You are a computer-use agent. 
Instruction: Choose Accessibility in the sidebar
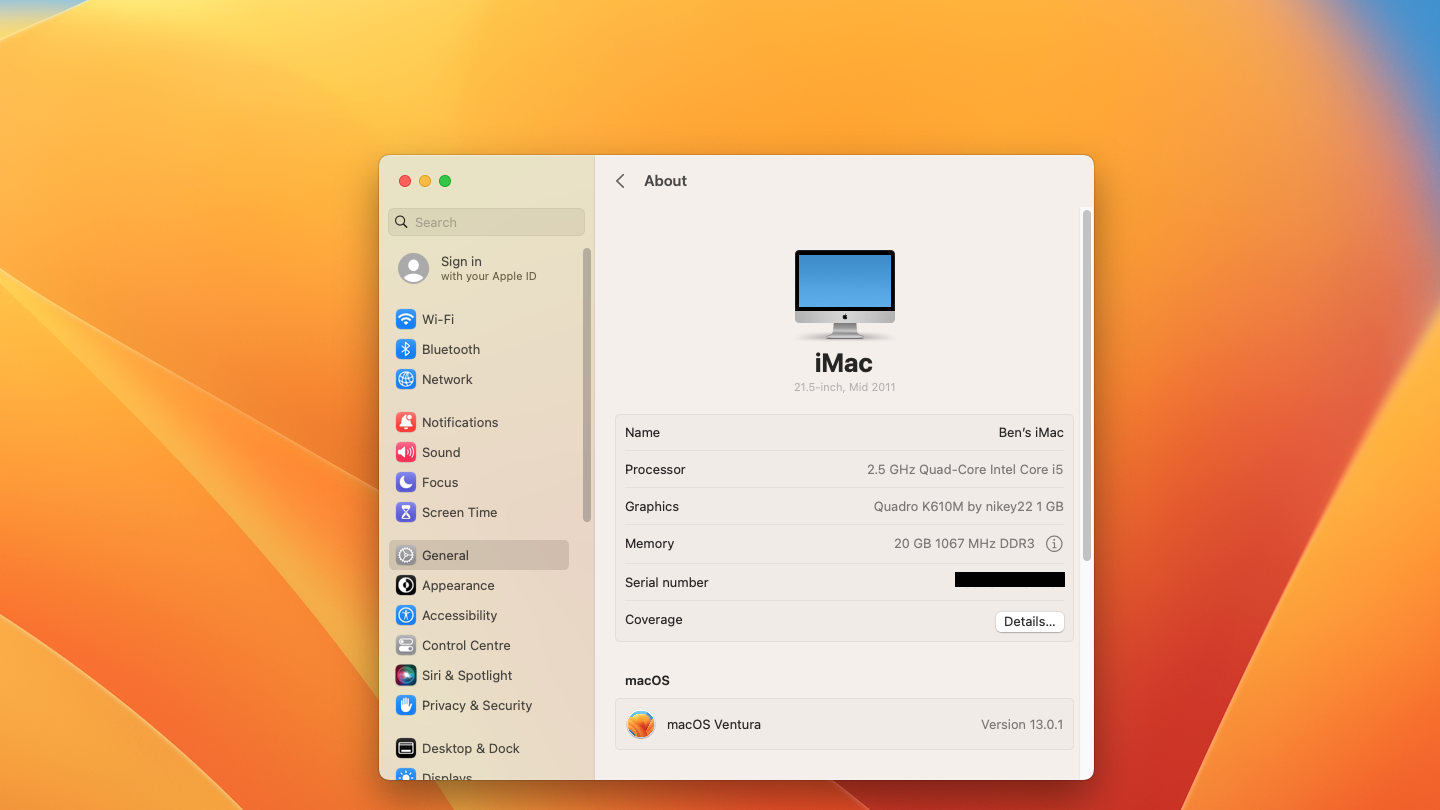click(x=459, y=615)
